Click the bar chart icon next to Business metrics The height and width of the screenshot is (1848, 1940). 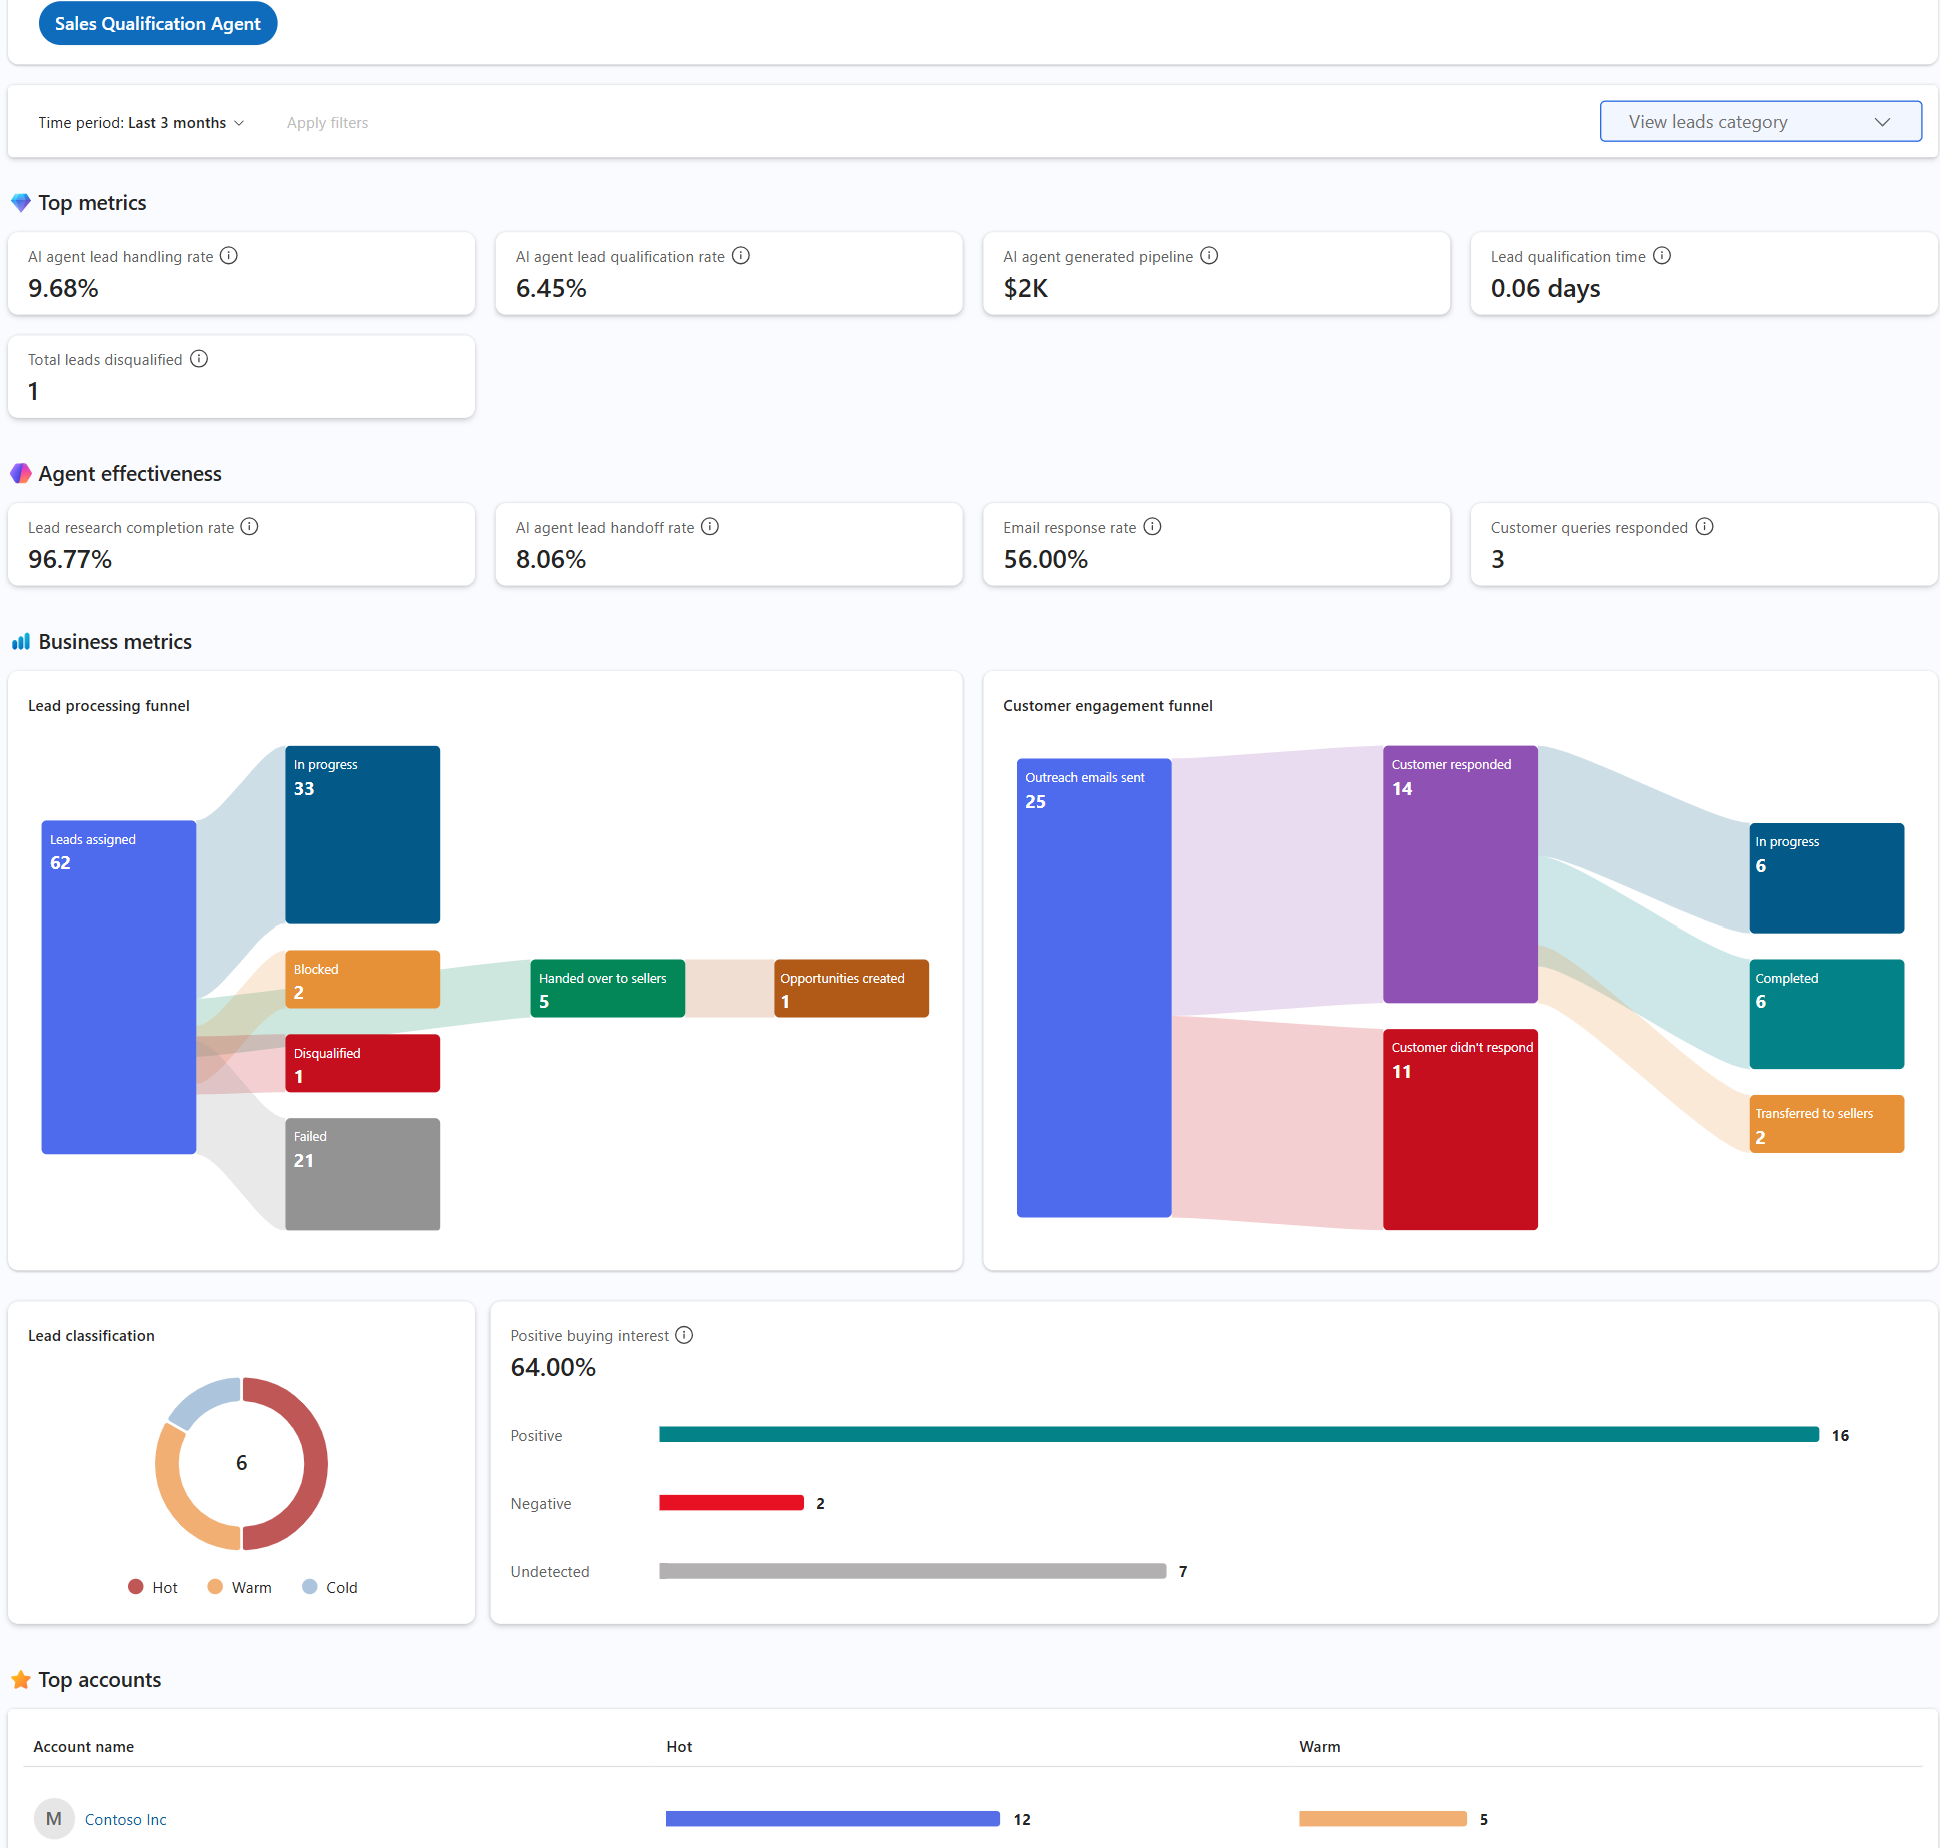pyautogui.click(x=20, y=640)
